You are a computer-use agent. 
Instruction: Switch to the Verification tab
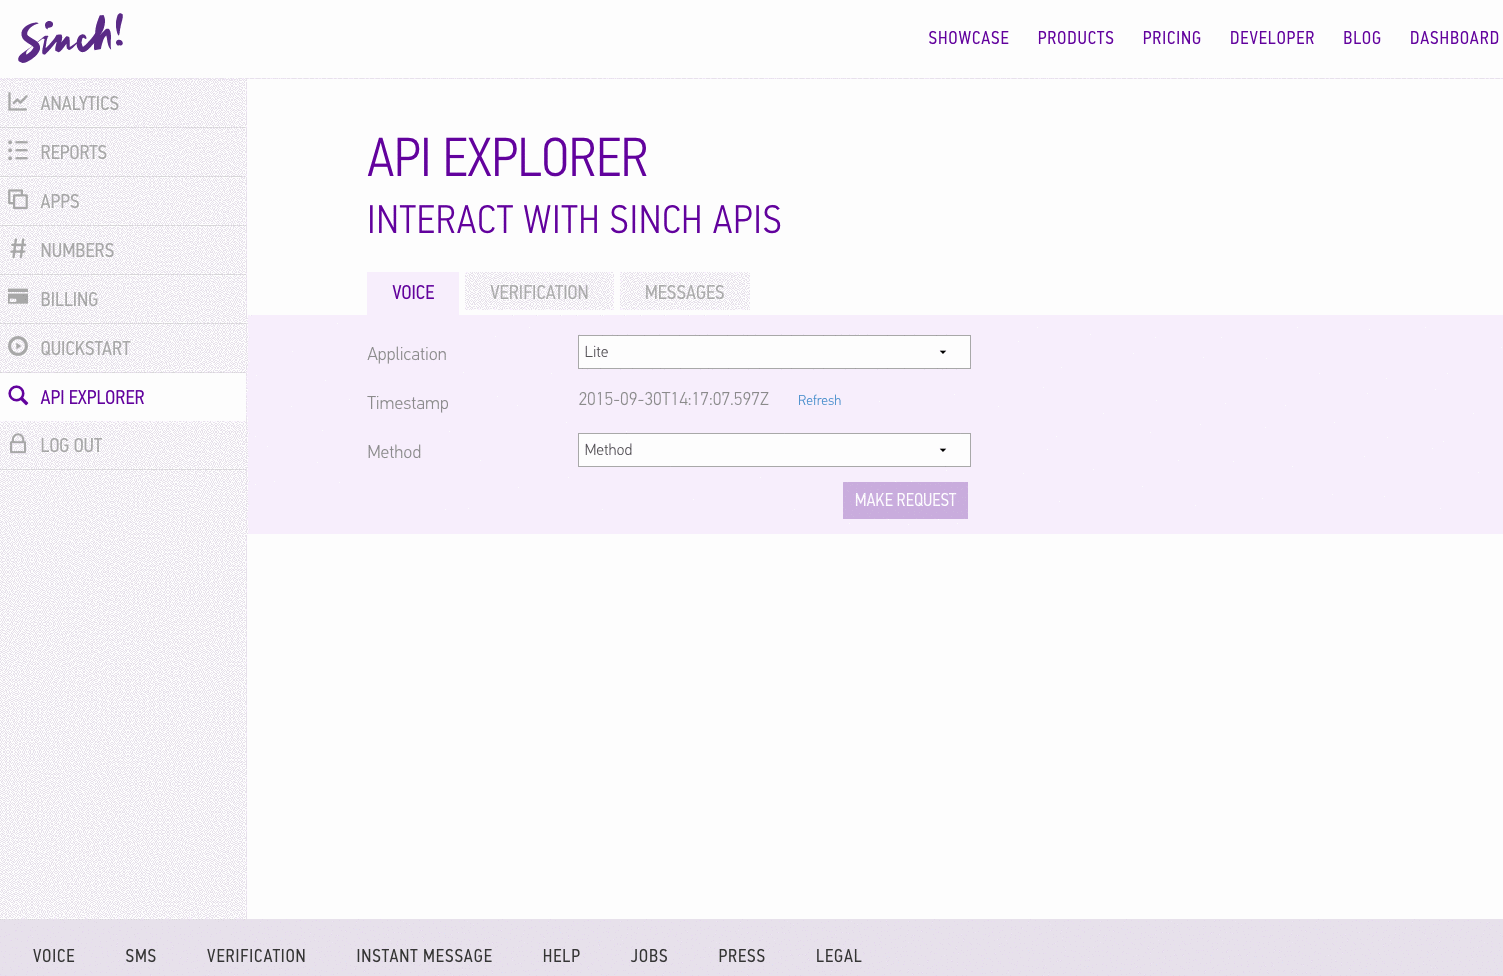[539, 292]
